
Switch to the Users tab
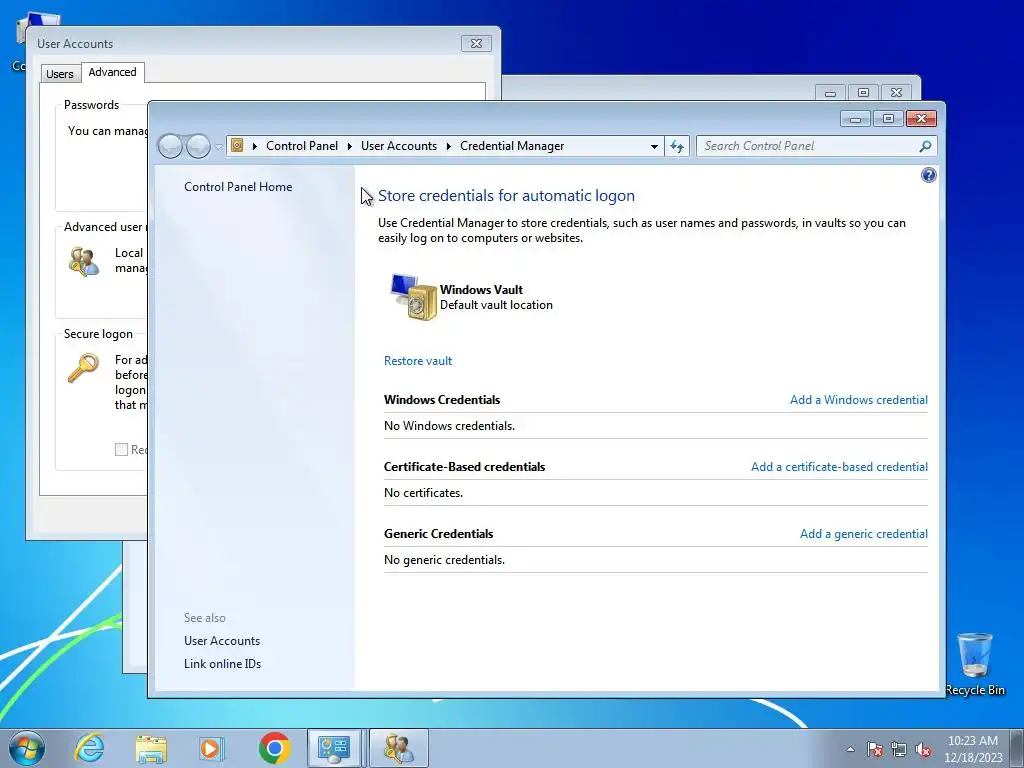[x=59, y=74]
